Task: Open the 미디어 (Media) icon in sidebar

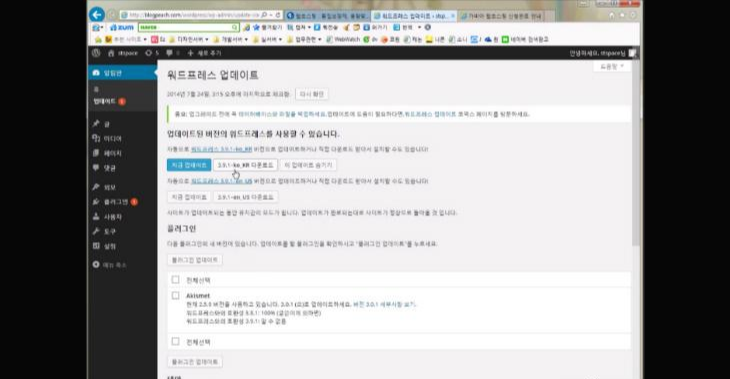Action: [x=96, y=138]
